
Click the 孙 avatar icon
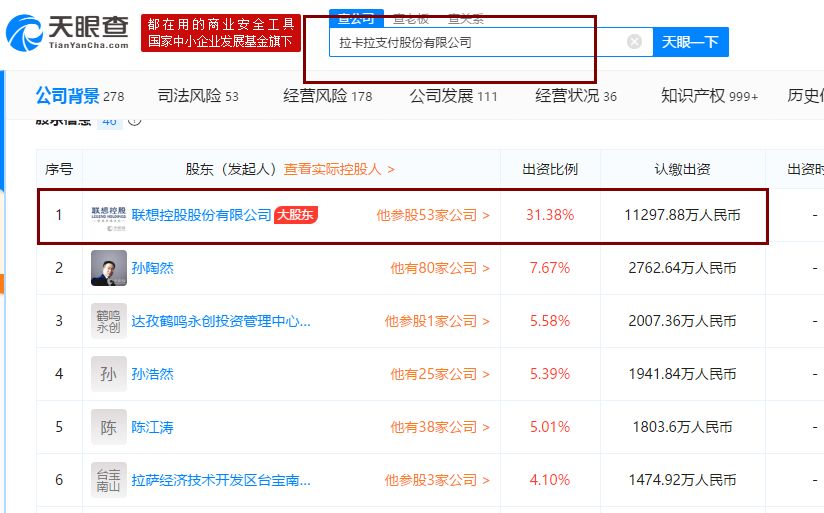pyautogui.click(x=109, y=374)
